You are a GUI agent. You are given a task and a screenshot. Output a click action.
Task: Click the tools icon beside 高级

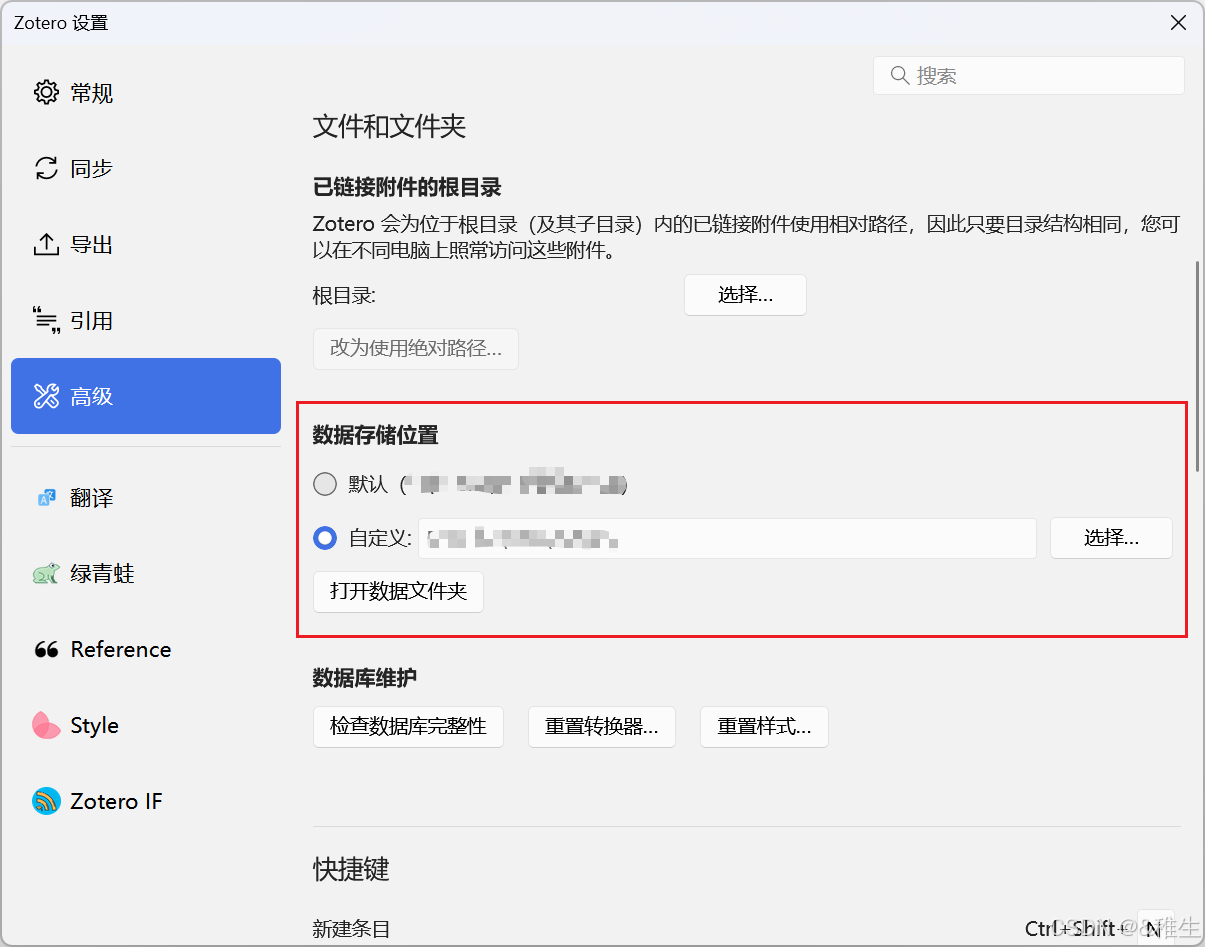point(46,397)
